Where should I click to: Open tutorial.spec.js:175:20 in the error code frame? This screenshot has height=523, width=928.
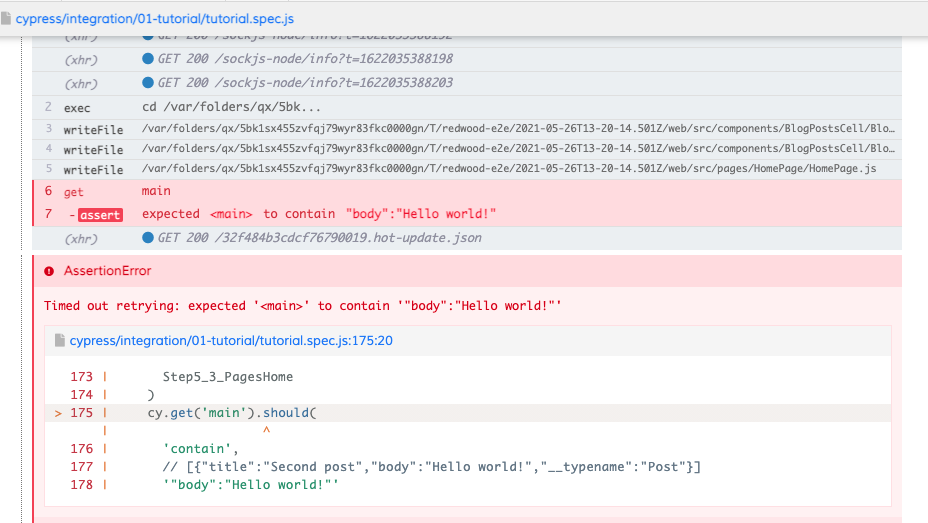coord(231,341)
